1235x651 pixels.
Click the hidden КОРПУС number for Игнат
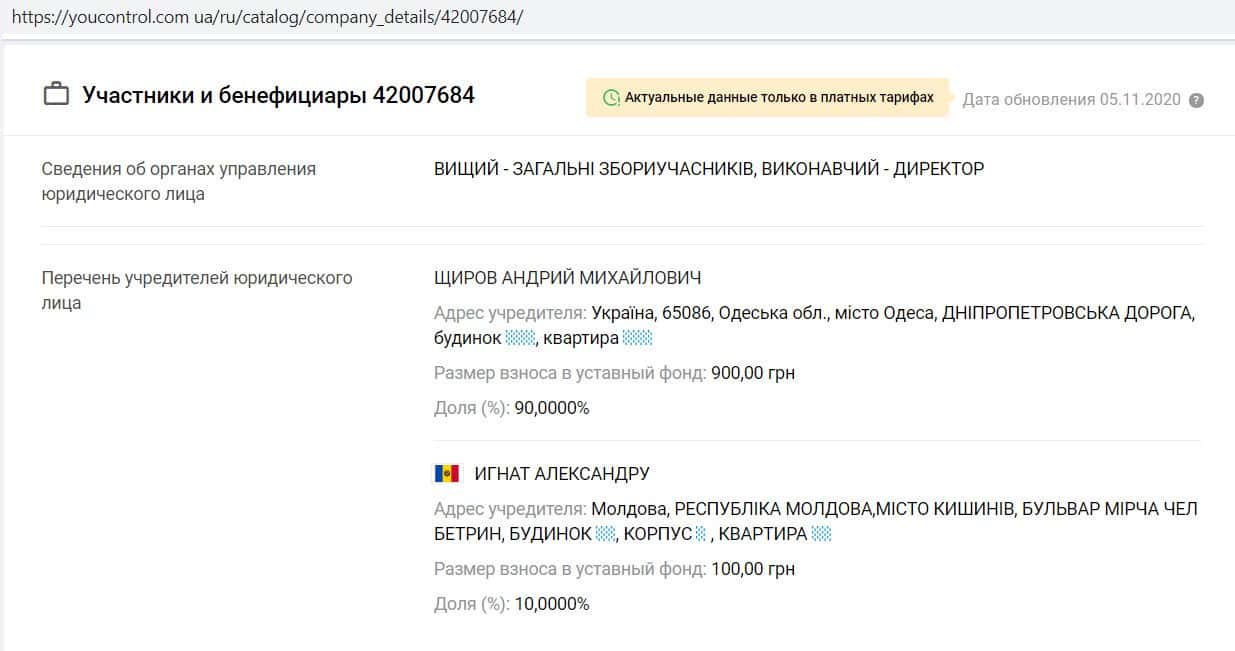tap(701, 534)
